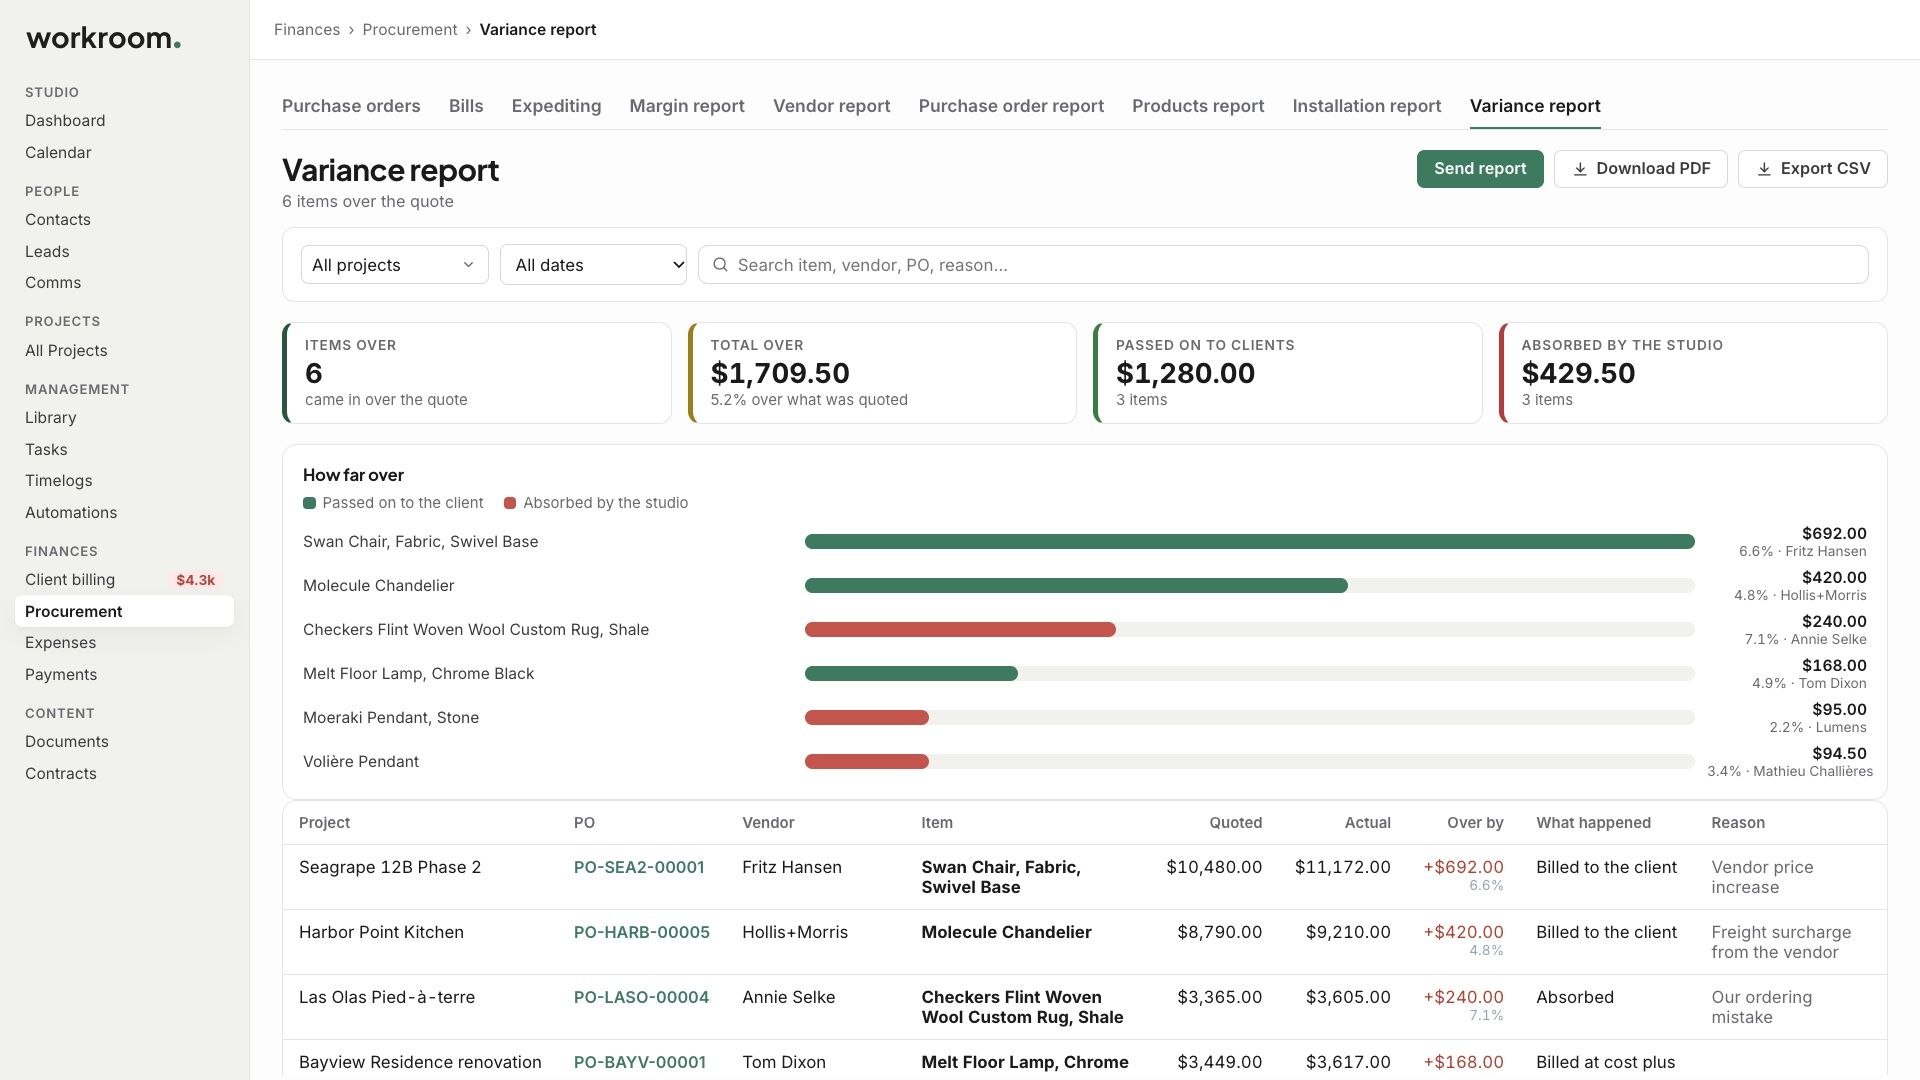
Task: Click the Molecule Chandelier variance bar
Action: coord(1076,586)
